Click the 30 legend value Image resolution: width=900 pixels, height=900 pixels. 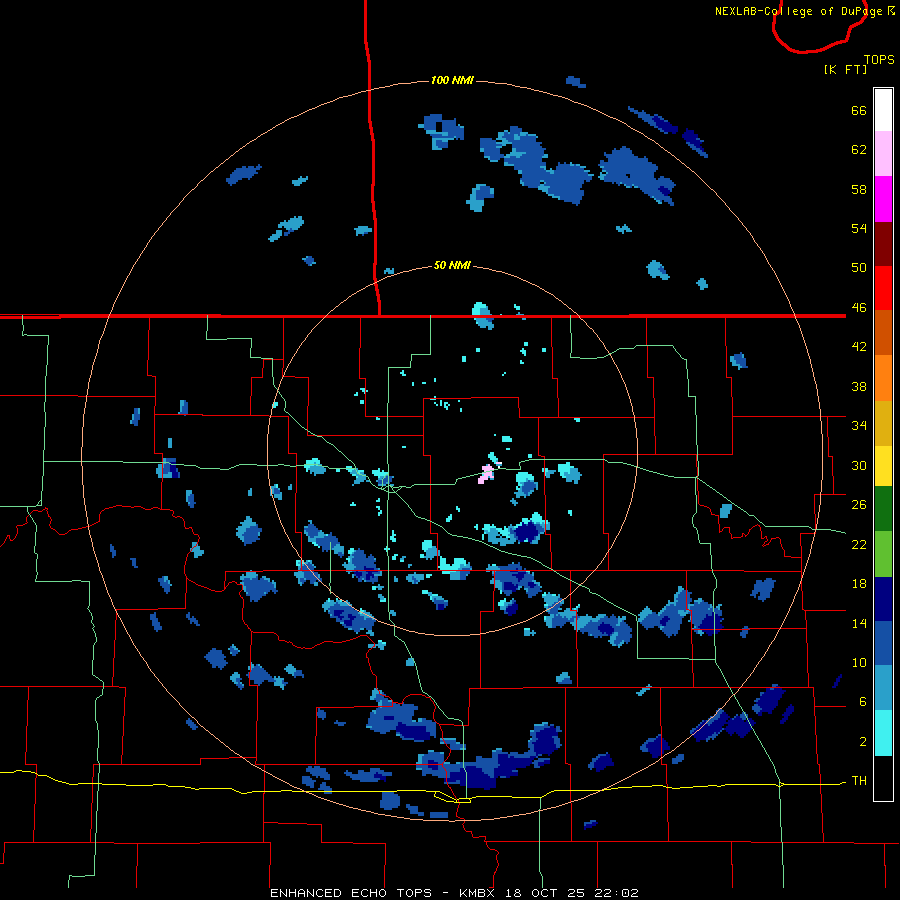coord(859,465)
